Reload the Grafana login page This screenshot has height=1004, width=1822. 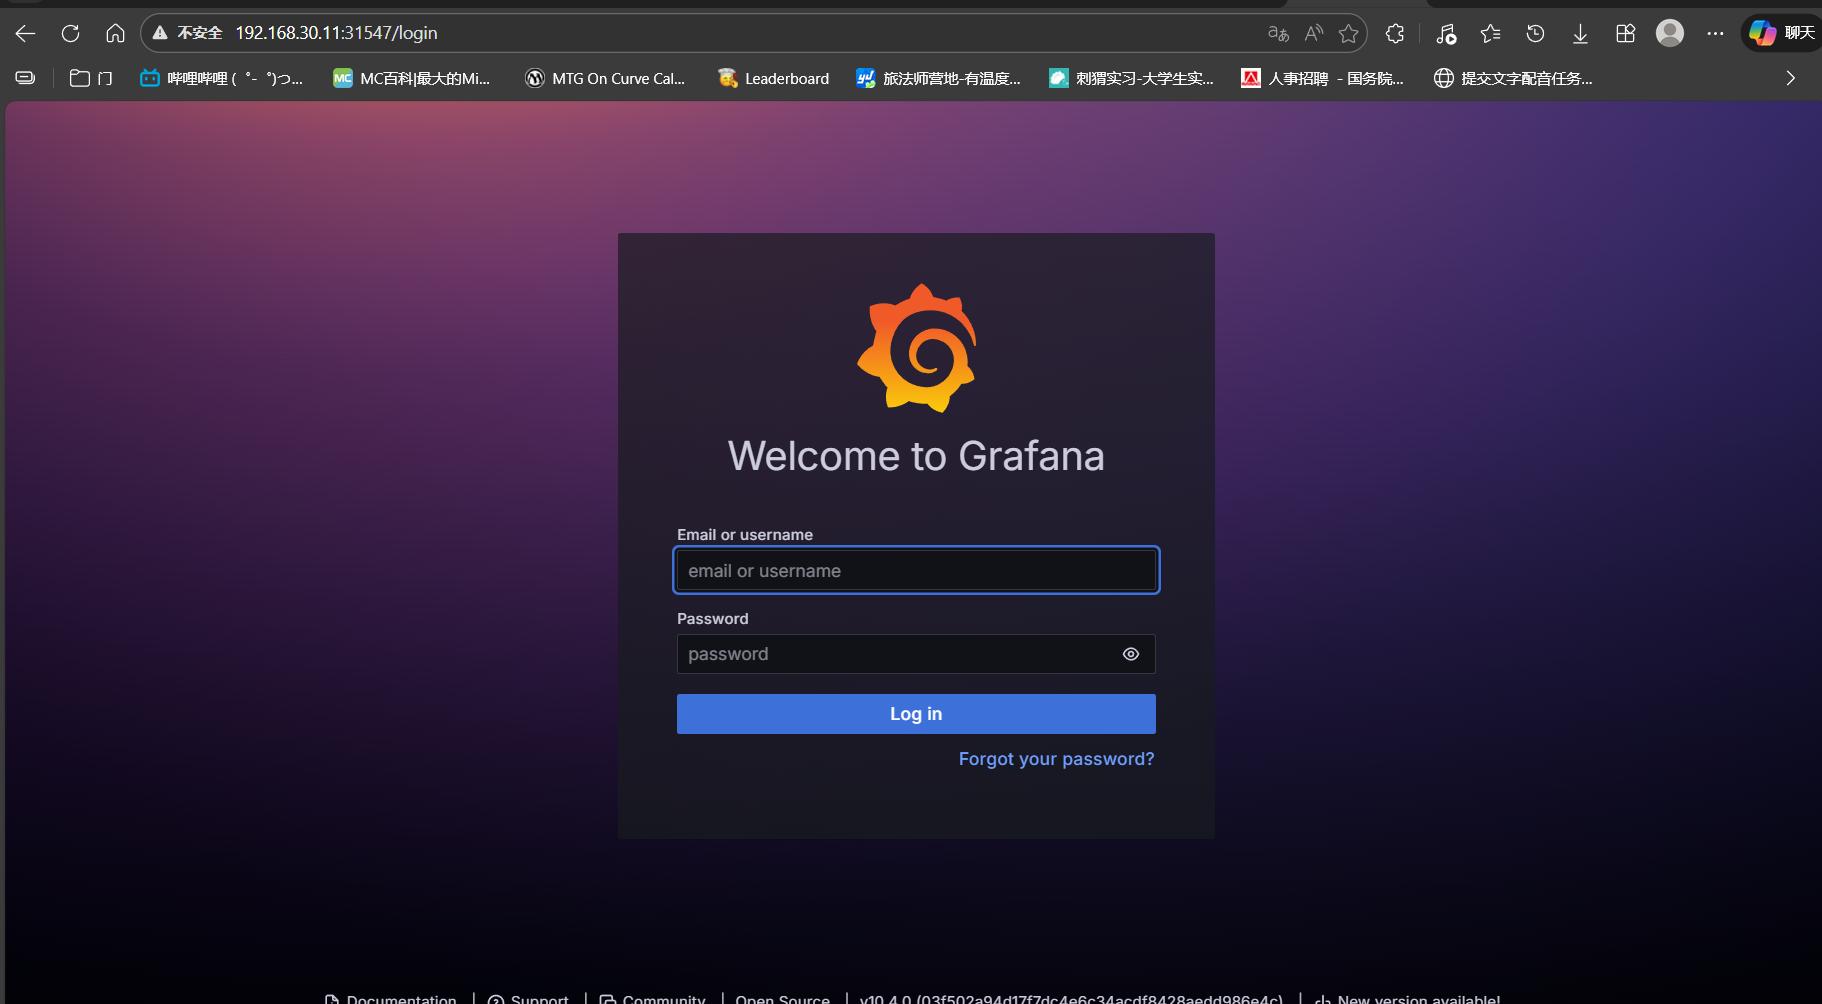(70, 33)
